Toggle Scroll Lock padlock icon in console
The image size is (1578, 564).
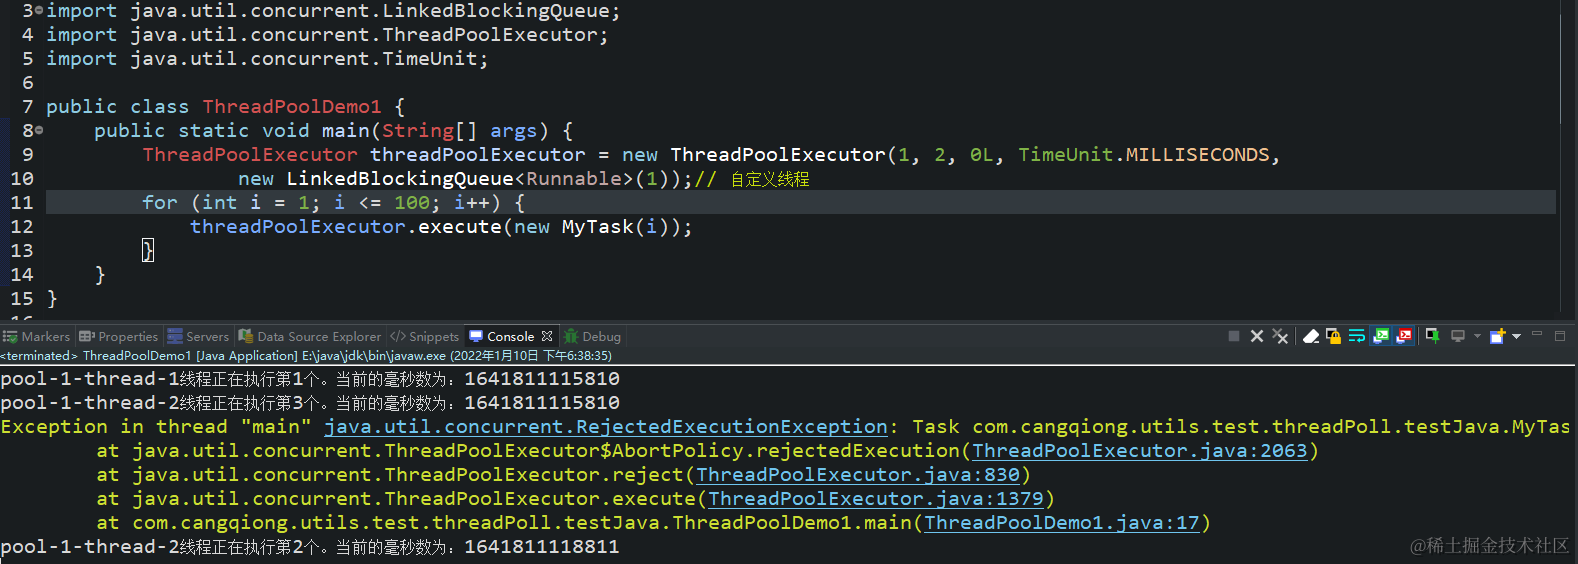(1333, 336)
